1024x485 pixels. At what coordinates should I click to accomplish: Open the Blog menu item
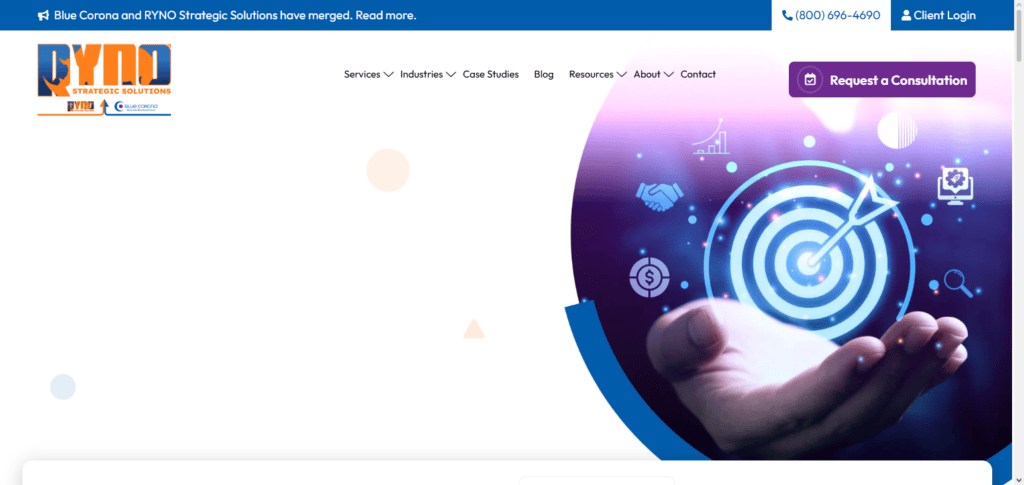(543, 74)
